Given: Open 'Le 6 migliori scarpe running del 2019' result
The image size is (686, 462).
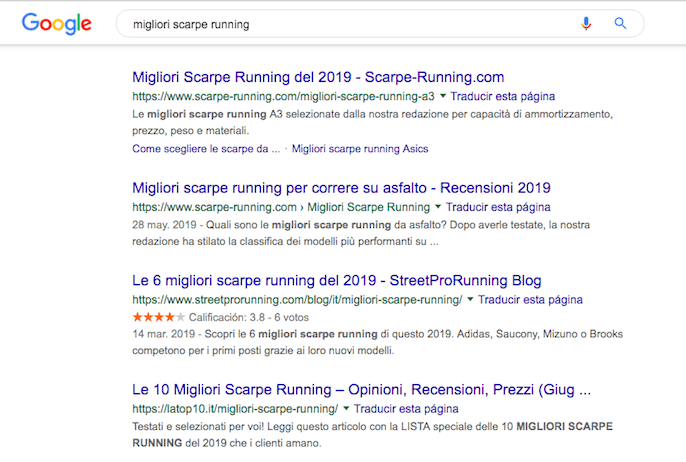Looking at the screenshot, I should (337, 280).
